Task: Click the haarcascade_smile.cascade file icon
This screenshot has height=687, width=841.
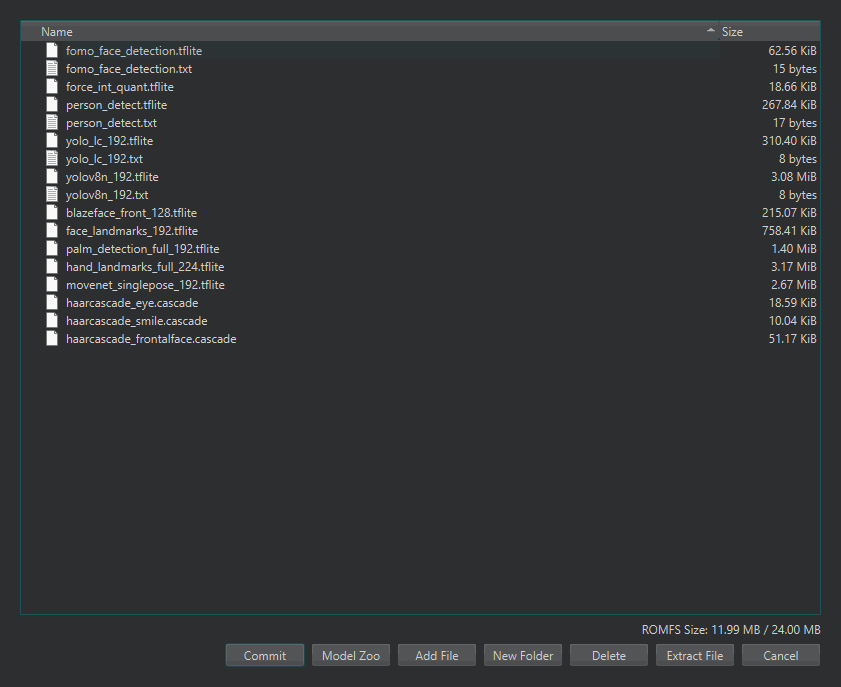Action: coord(52,321)
